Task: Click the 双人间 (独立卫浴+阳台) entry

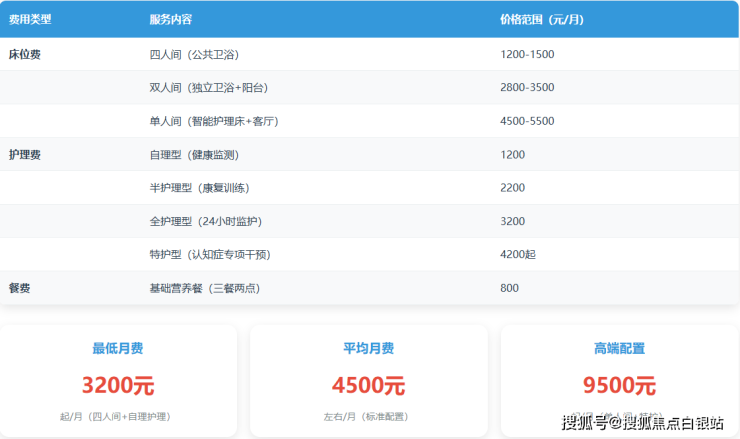Action: click(208, 88)
